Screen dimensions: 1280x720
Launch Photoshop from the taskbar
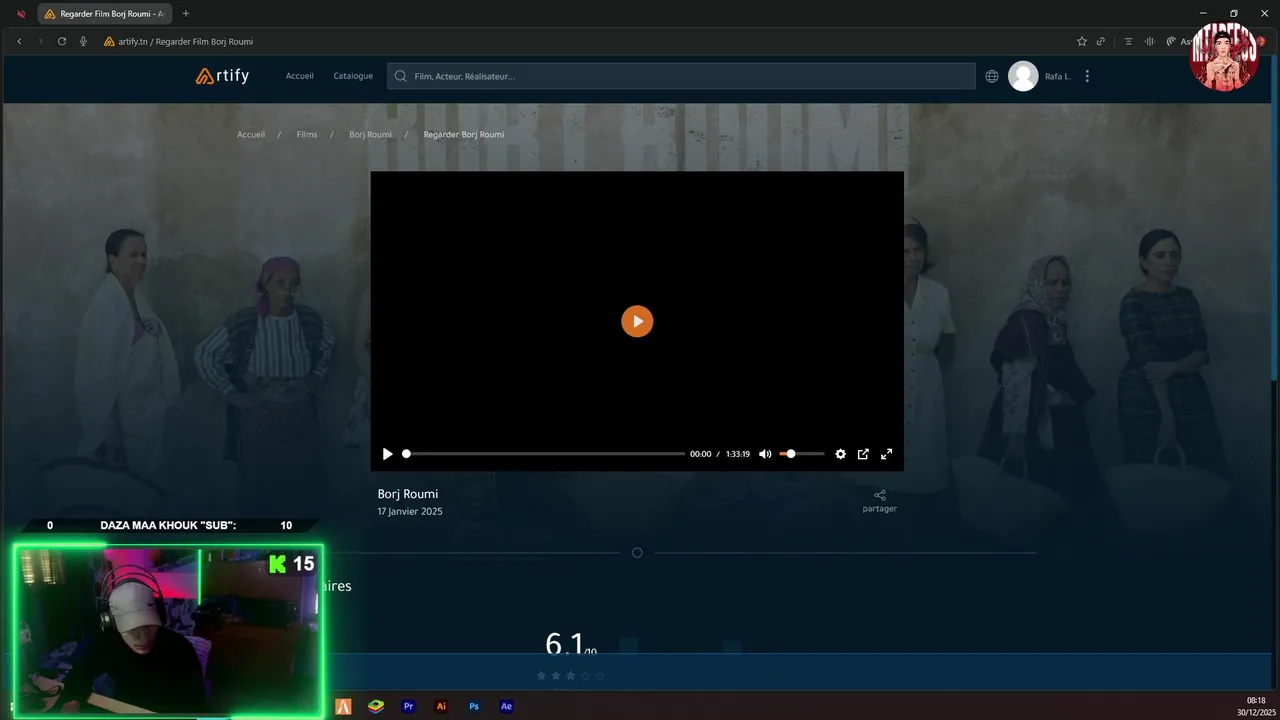[474, 706]
